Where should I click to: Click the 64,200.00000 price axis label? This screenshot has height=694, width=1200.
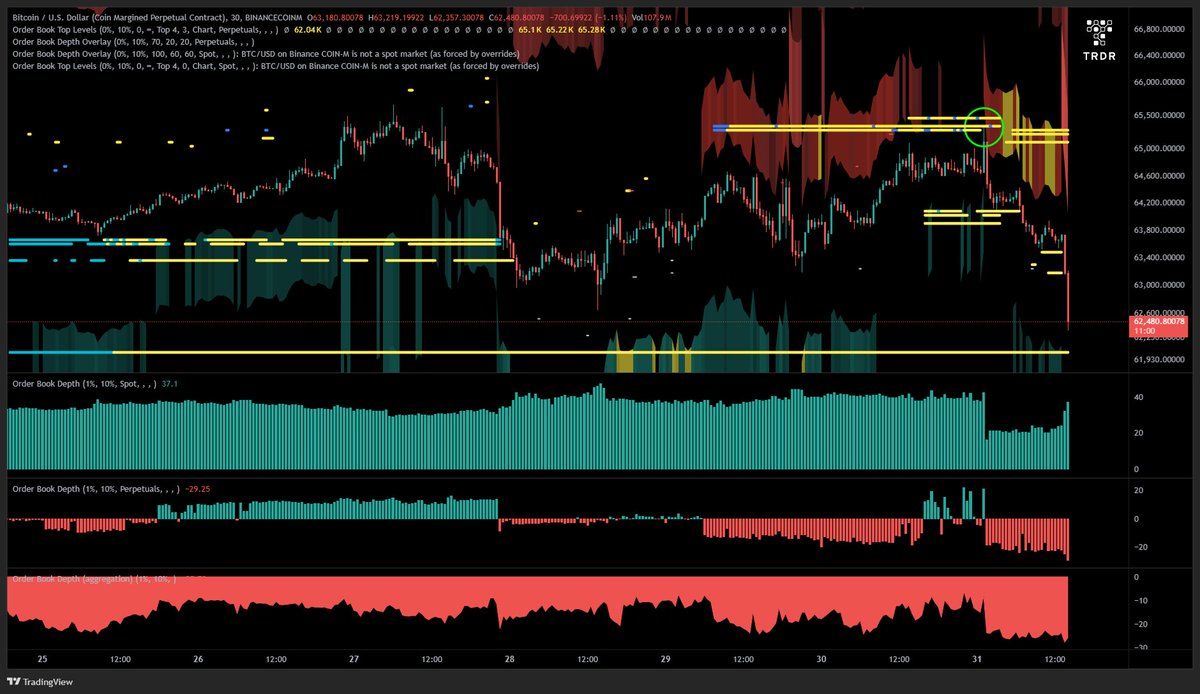click(x=1159, y=203)
